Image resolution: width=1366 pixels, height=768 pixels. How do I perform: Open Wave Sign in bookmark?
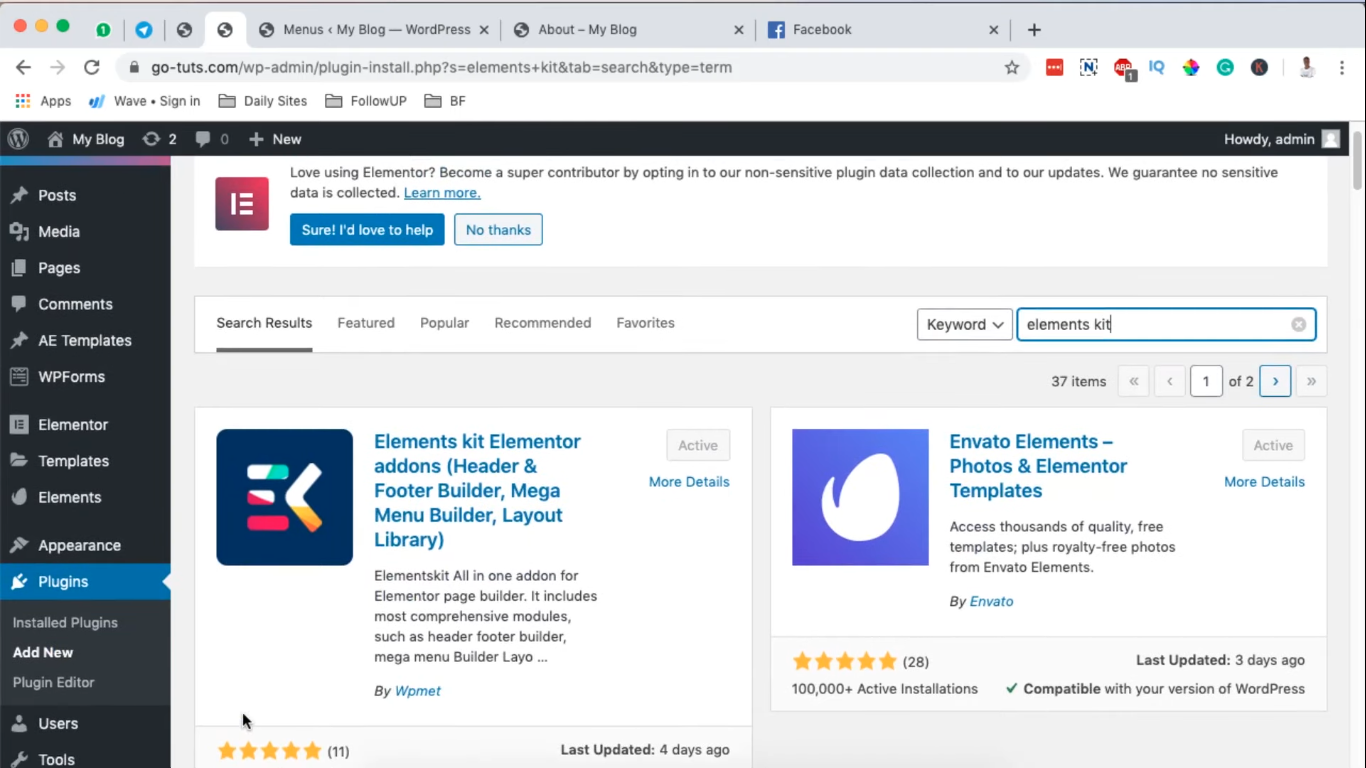point(145,101)
